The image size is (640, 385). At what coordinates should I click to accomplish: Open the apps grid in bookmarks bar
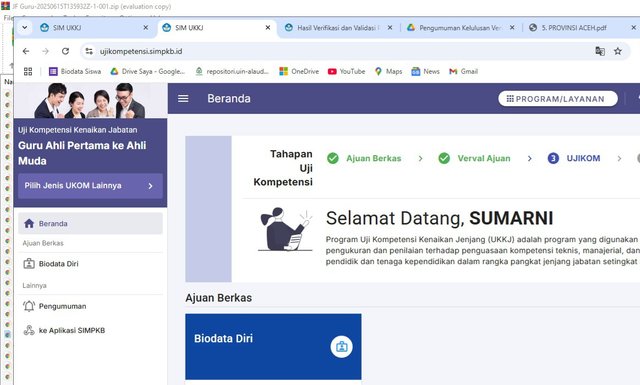click(28, 71)
